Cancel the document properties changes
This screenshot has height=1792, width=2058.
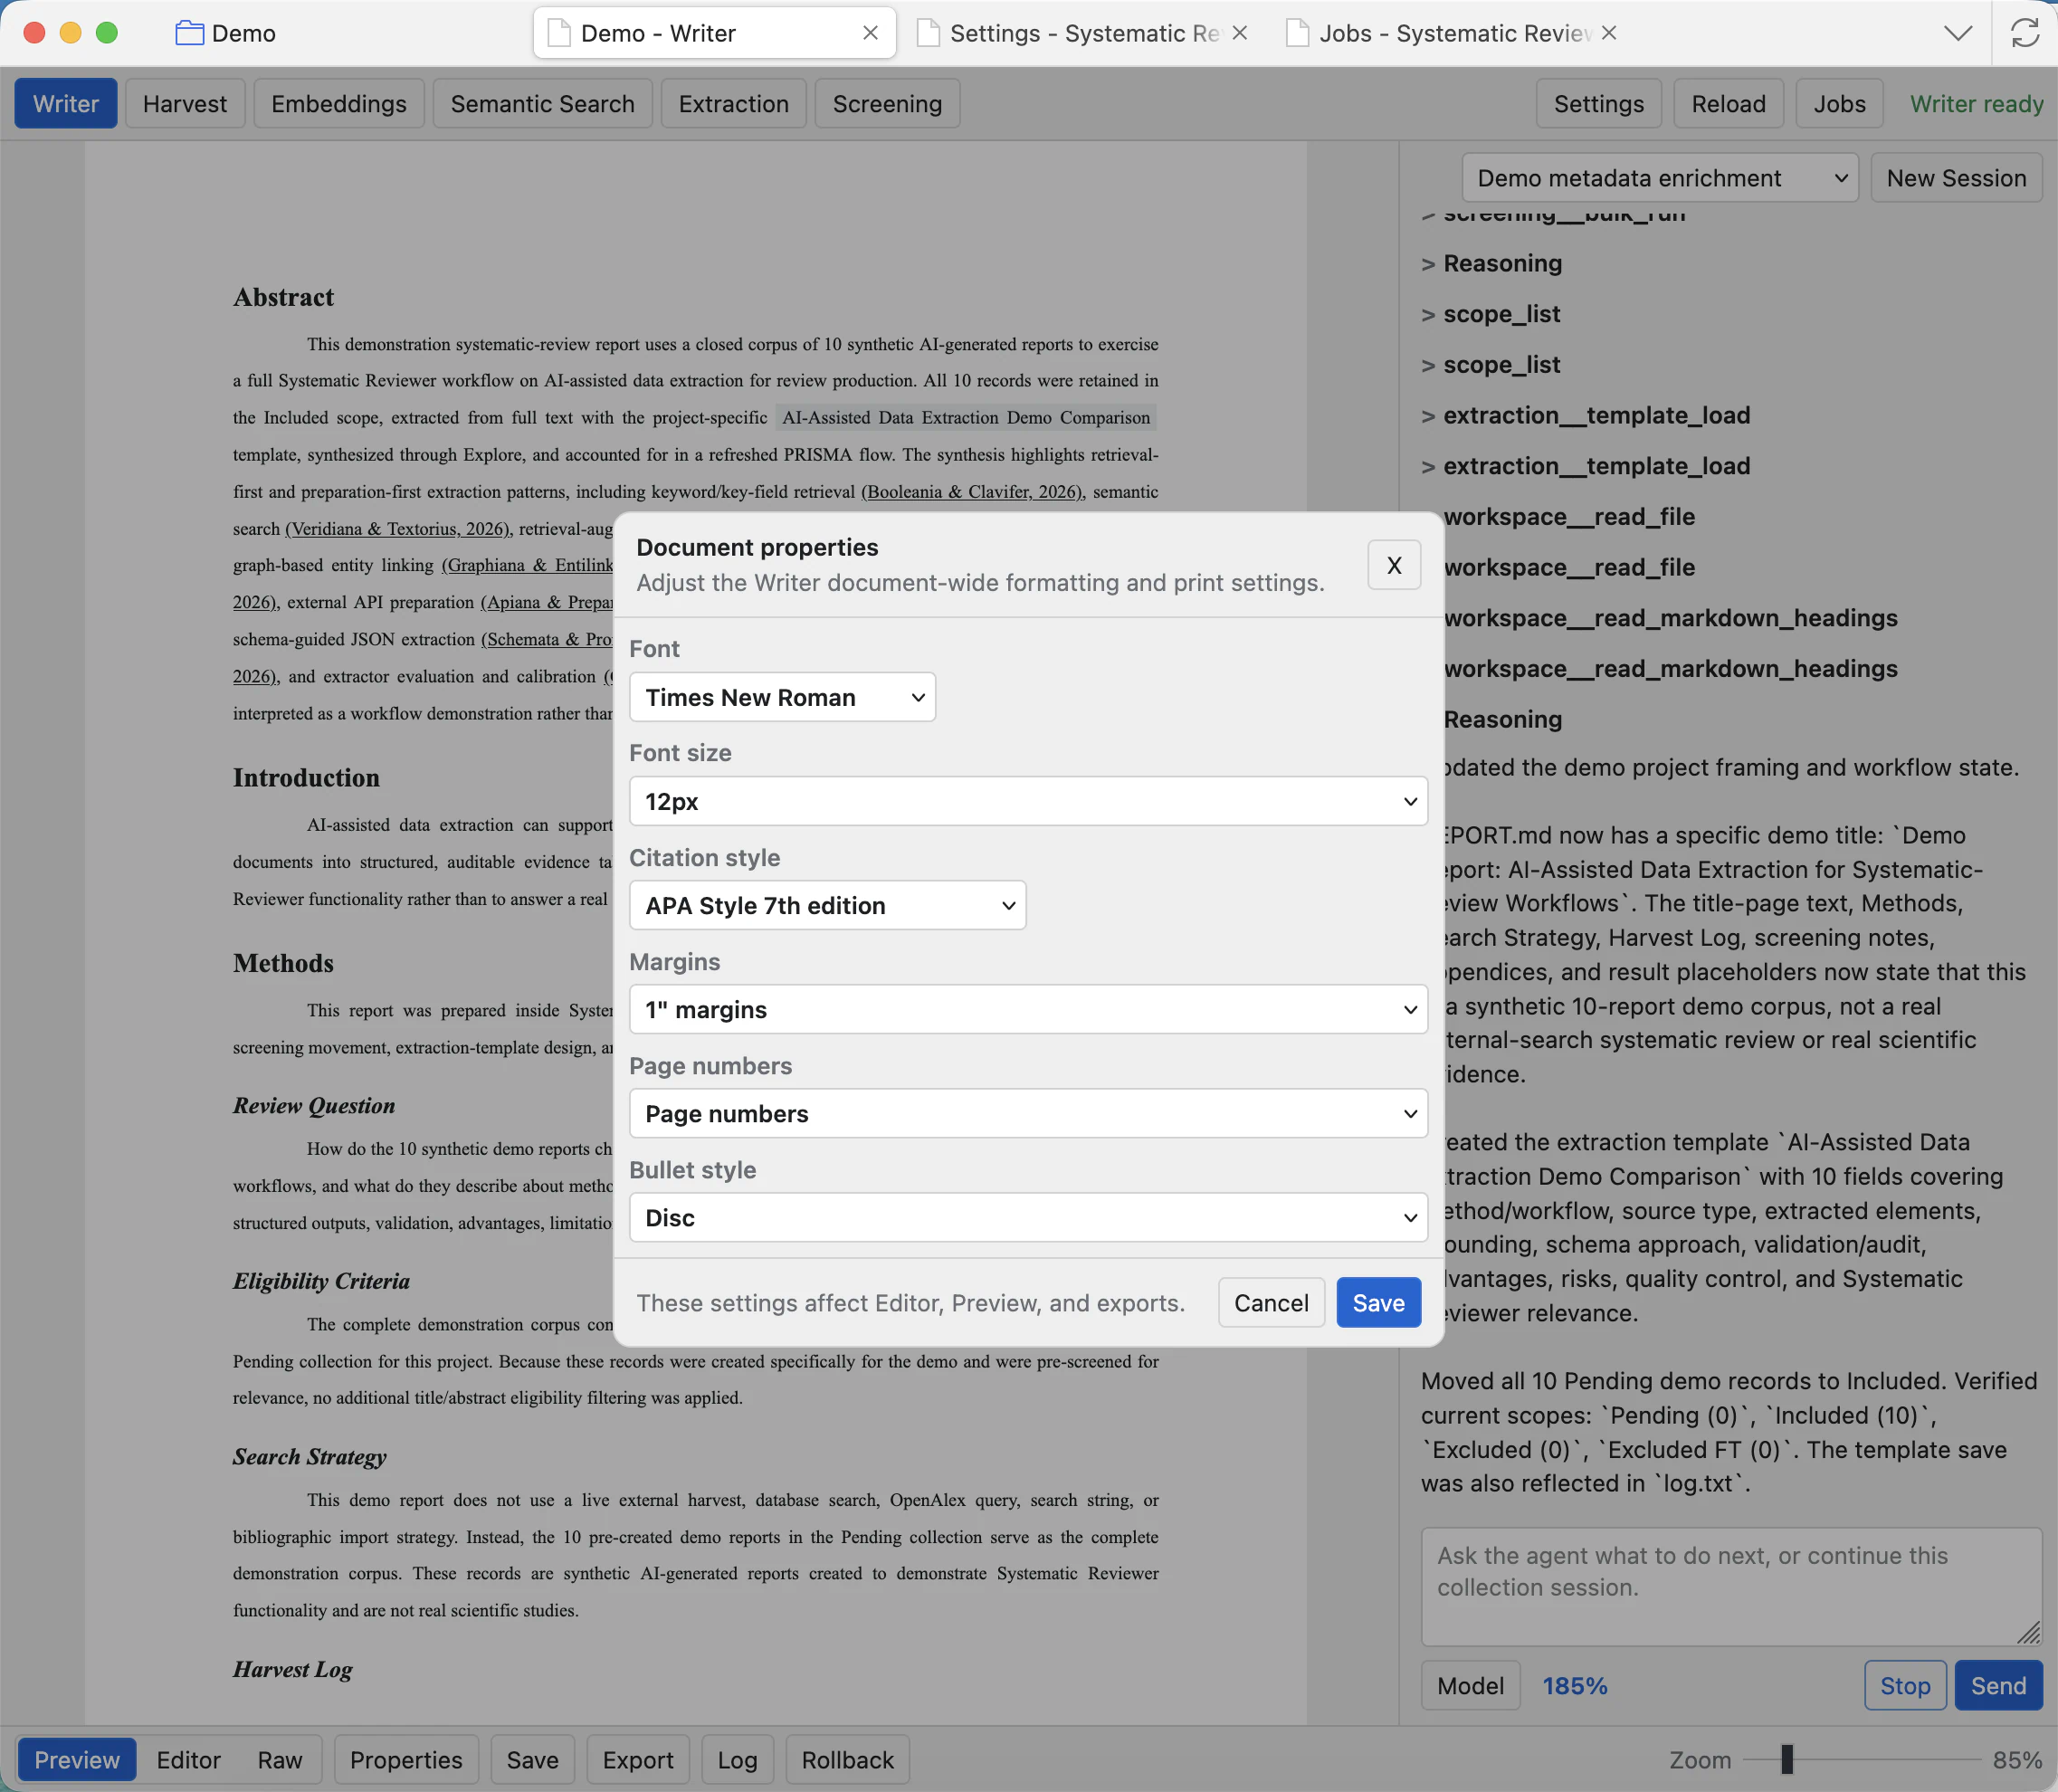click(x=1271, y=1302)
